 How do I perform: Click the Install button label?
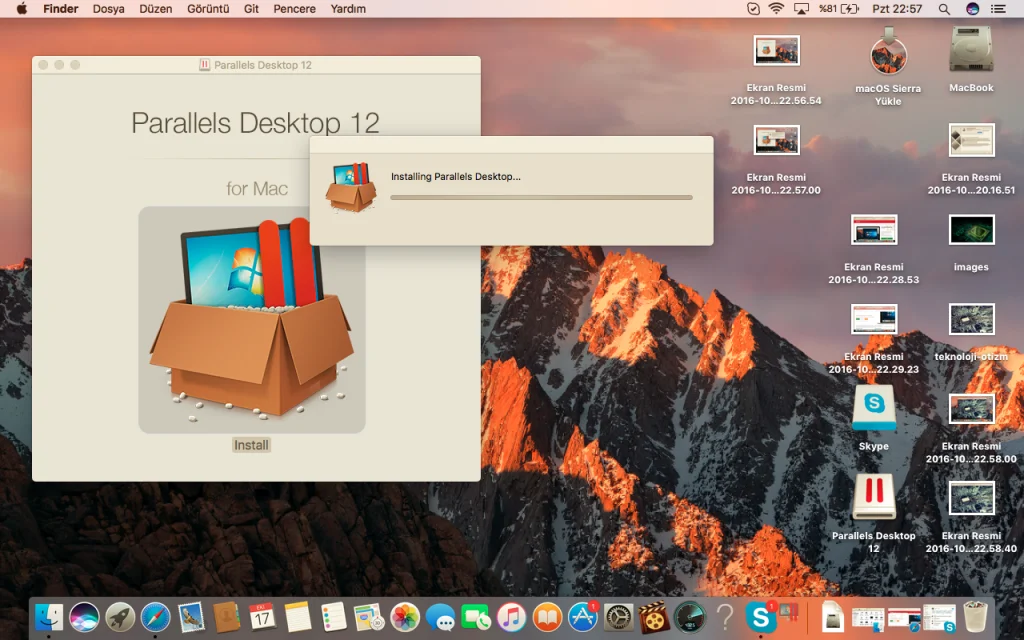tap(251, 445)
